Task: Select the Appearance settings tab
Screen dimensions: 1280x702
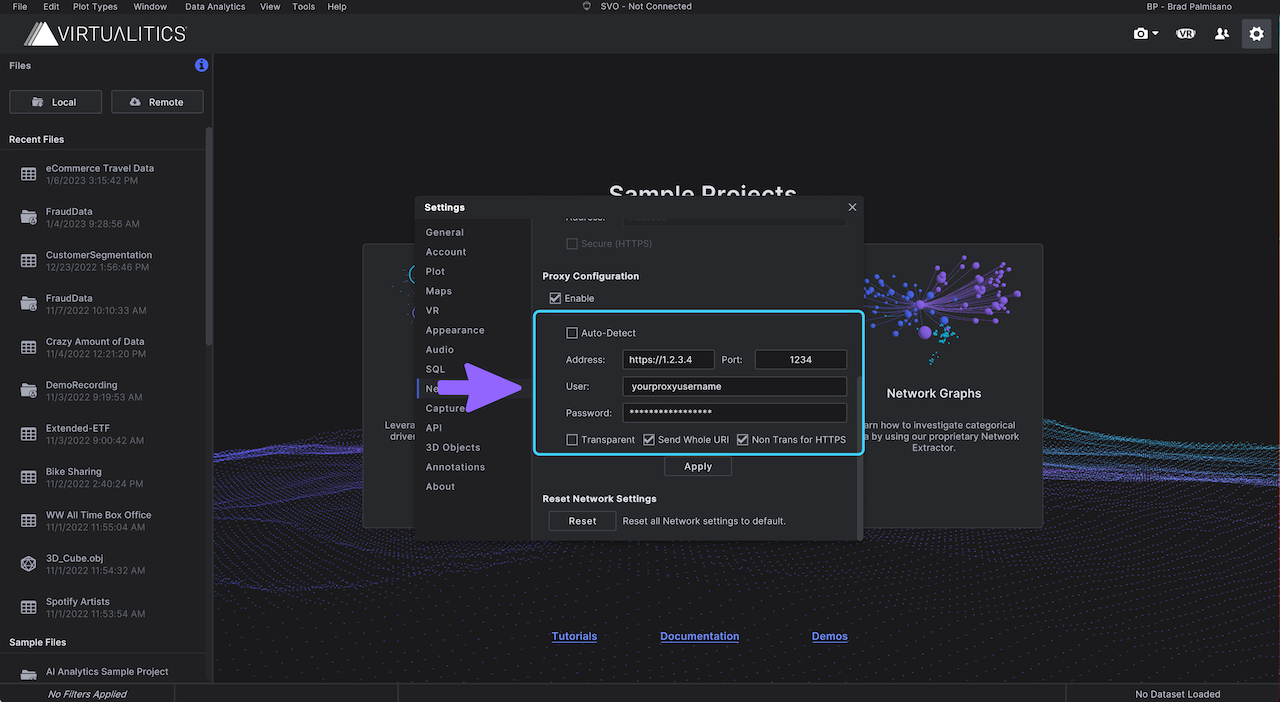Action: tap(455, 330)
